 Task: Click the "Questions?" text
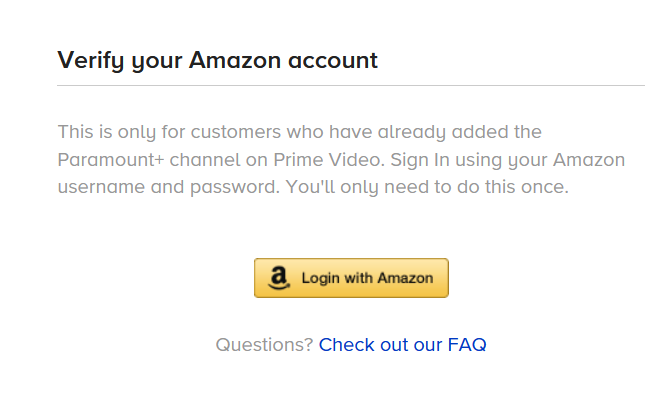coord(264,345)
